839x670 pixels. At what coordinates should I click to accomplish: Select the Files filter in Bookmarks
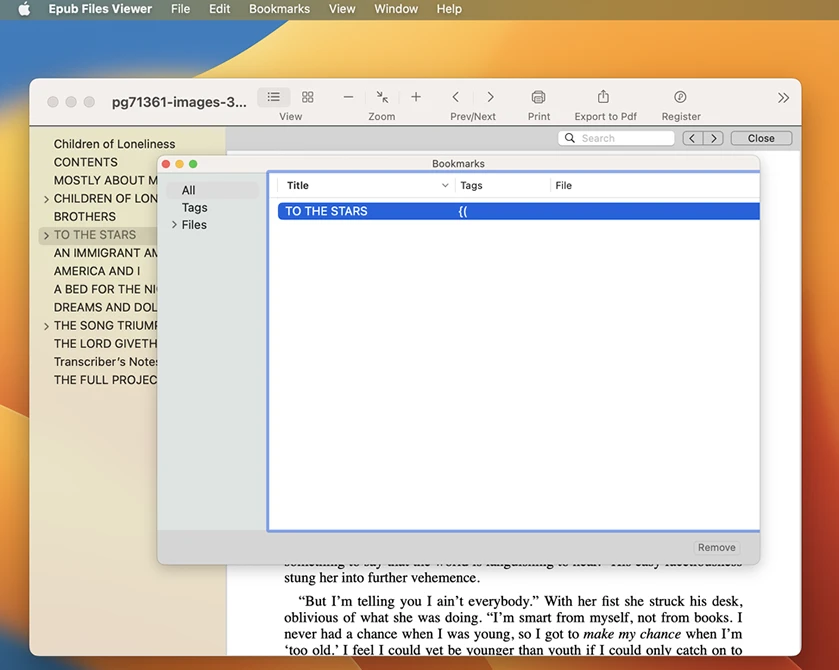coord(194,224)
